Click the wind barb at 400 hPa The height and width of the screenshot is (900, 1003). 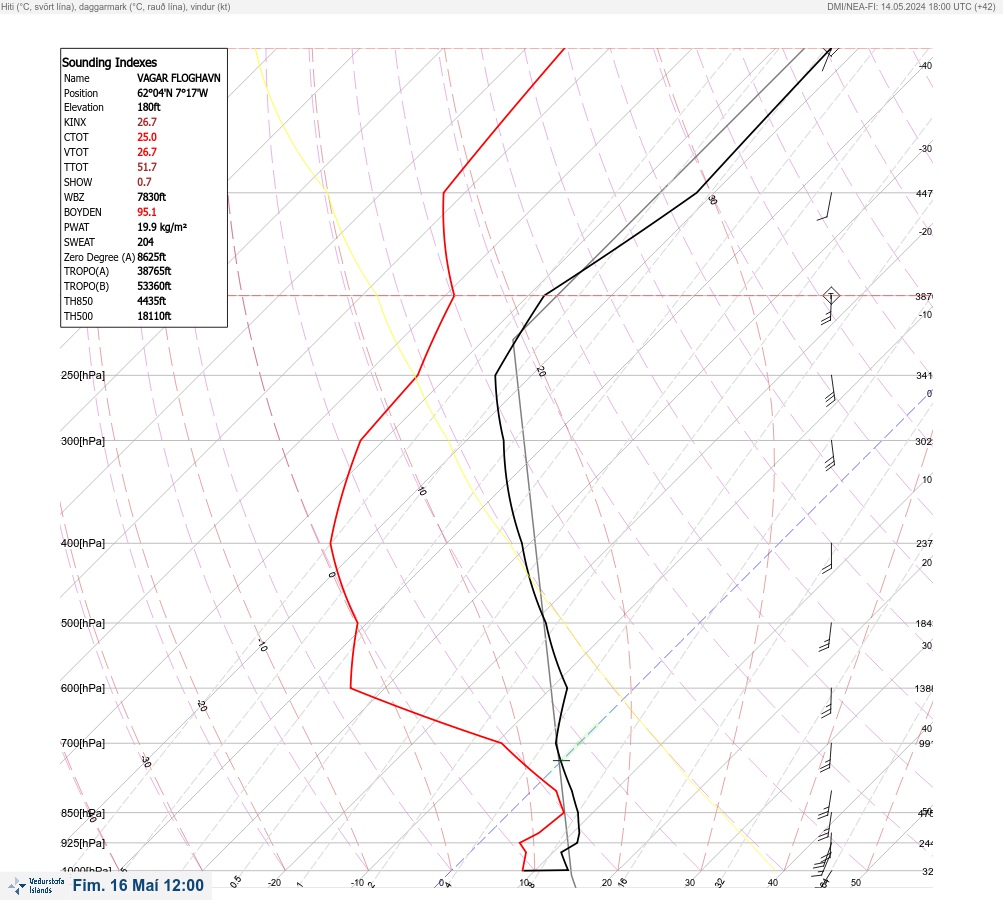pyautogui.click(x=830, y=558)
